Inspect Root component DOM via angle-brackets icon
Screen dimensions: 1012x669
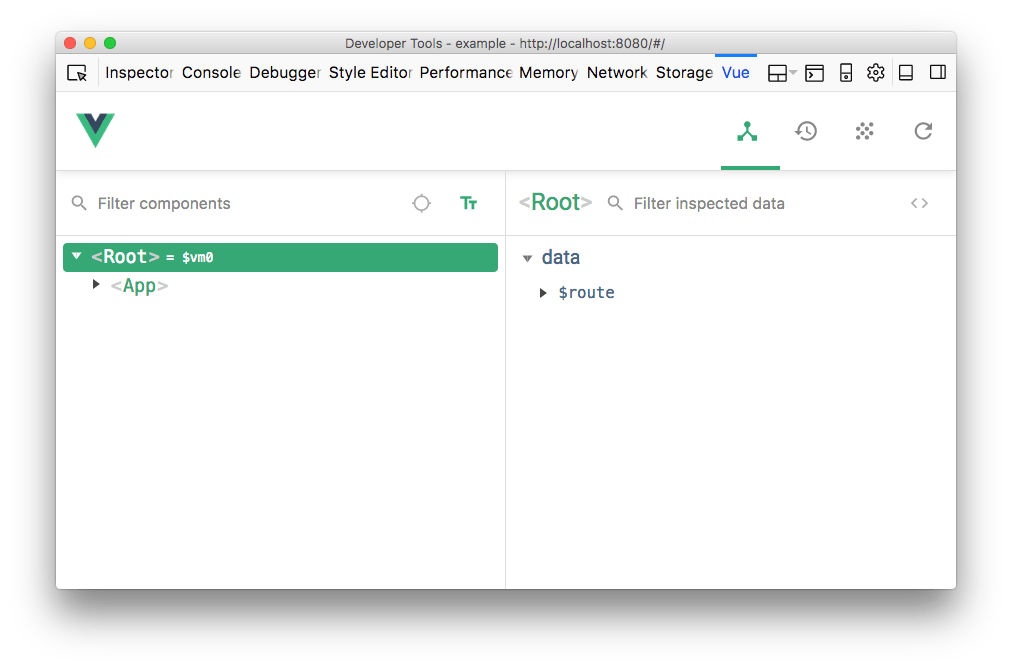pyautogui.click(x=919, y=203)
